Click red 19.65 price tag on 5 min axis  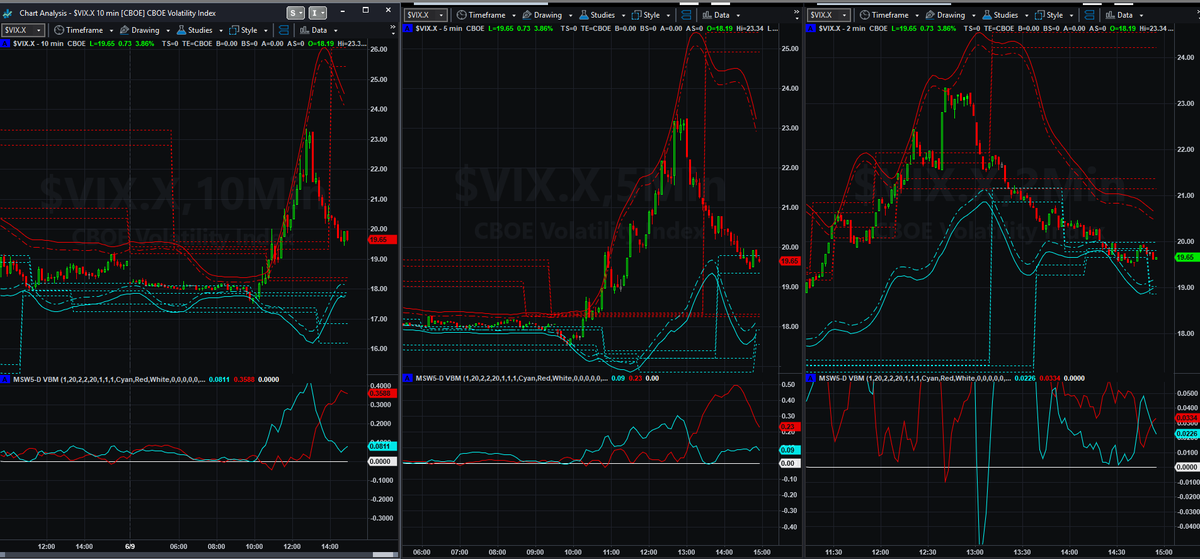point(788,261)
